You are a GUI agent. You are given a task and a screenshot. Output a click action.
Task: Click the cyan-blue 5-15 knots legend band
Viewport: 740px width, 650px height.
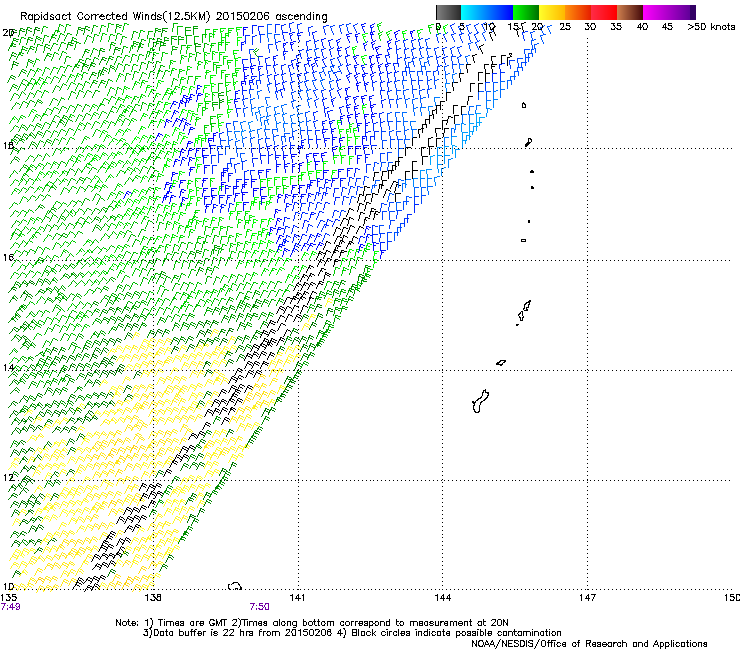click(x=487, y=12)
